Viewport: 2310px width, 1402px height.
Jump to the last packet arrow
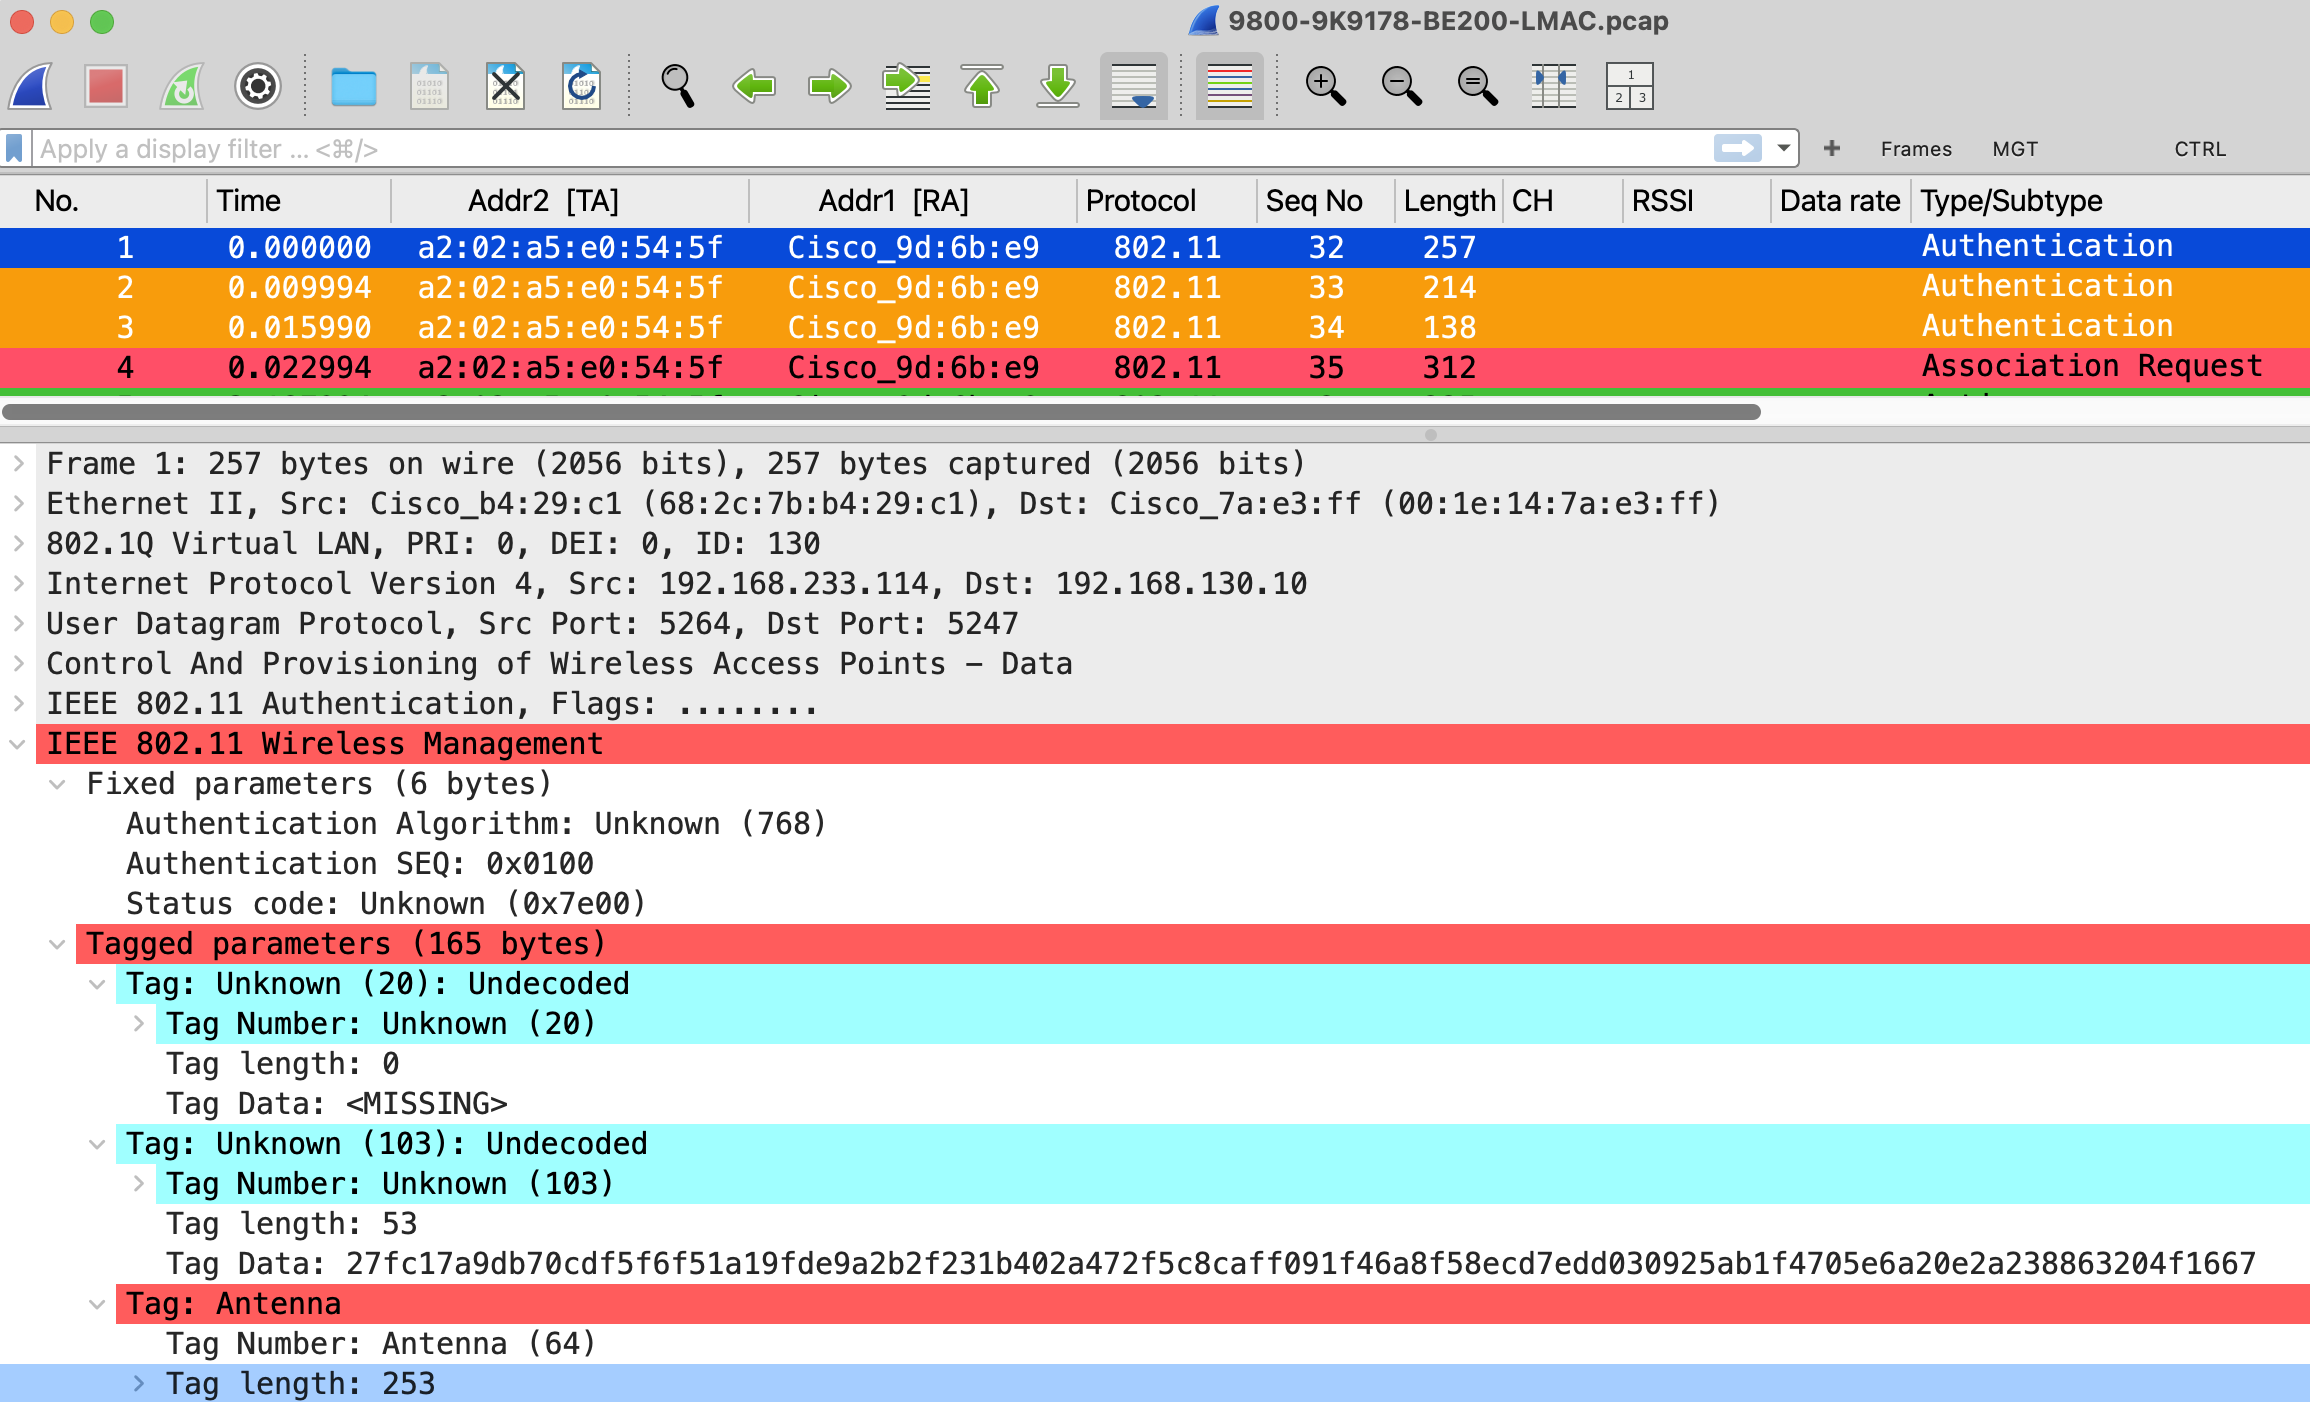(1057, 86)
